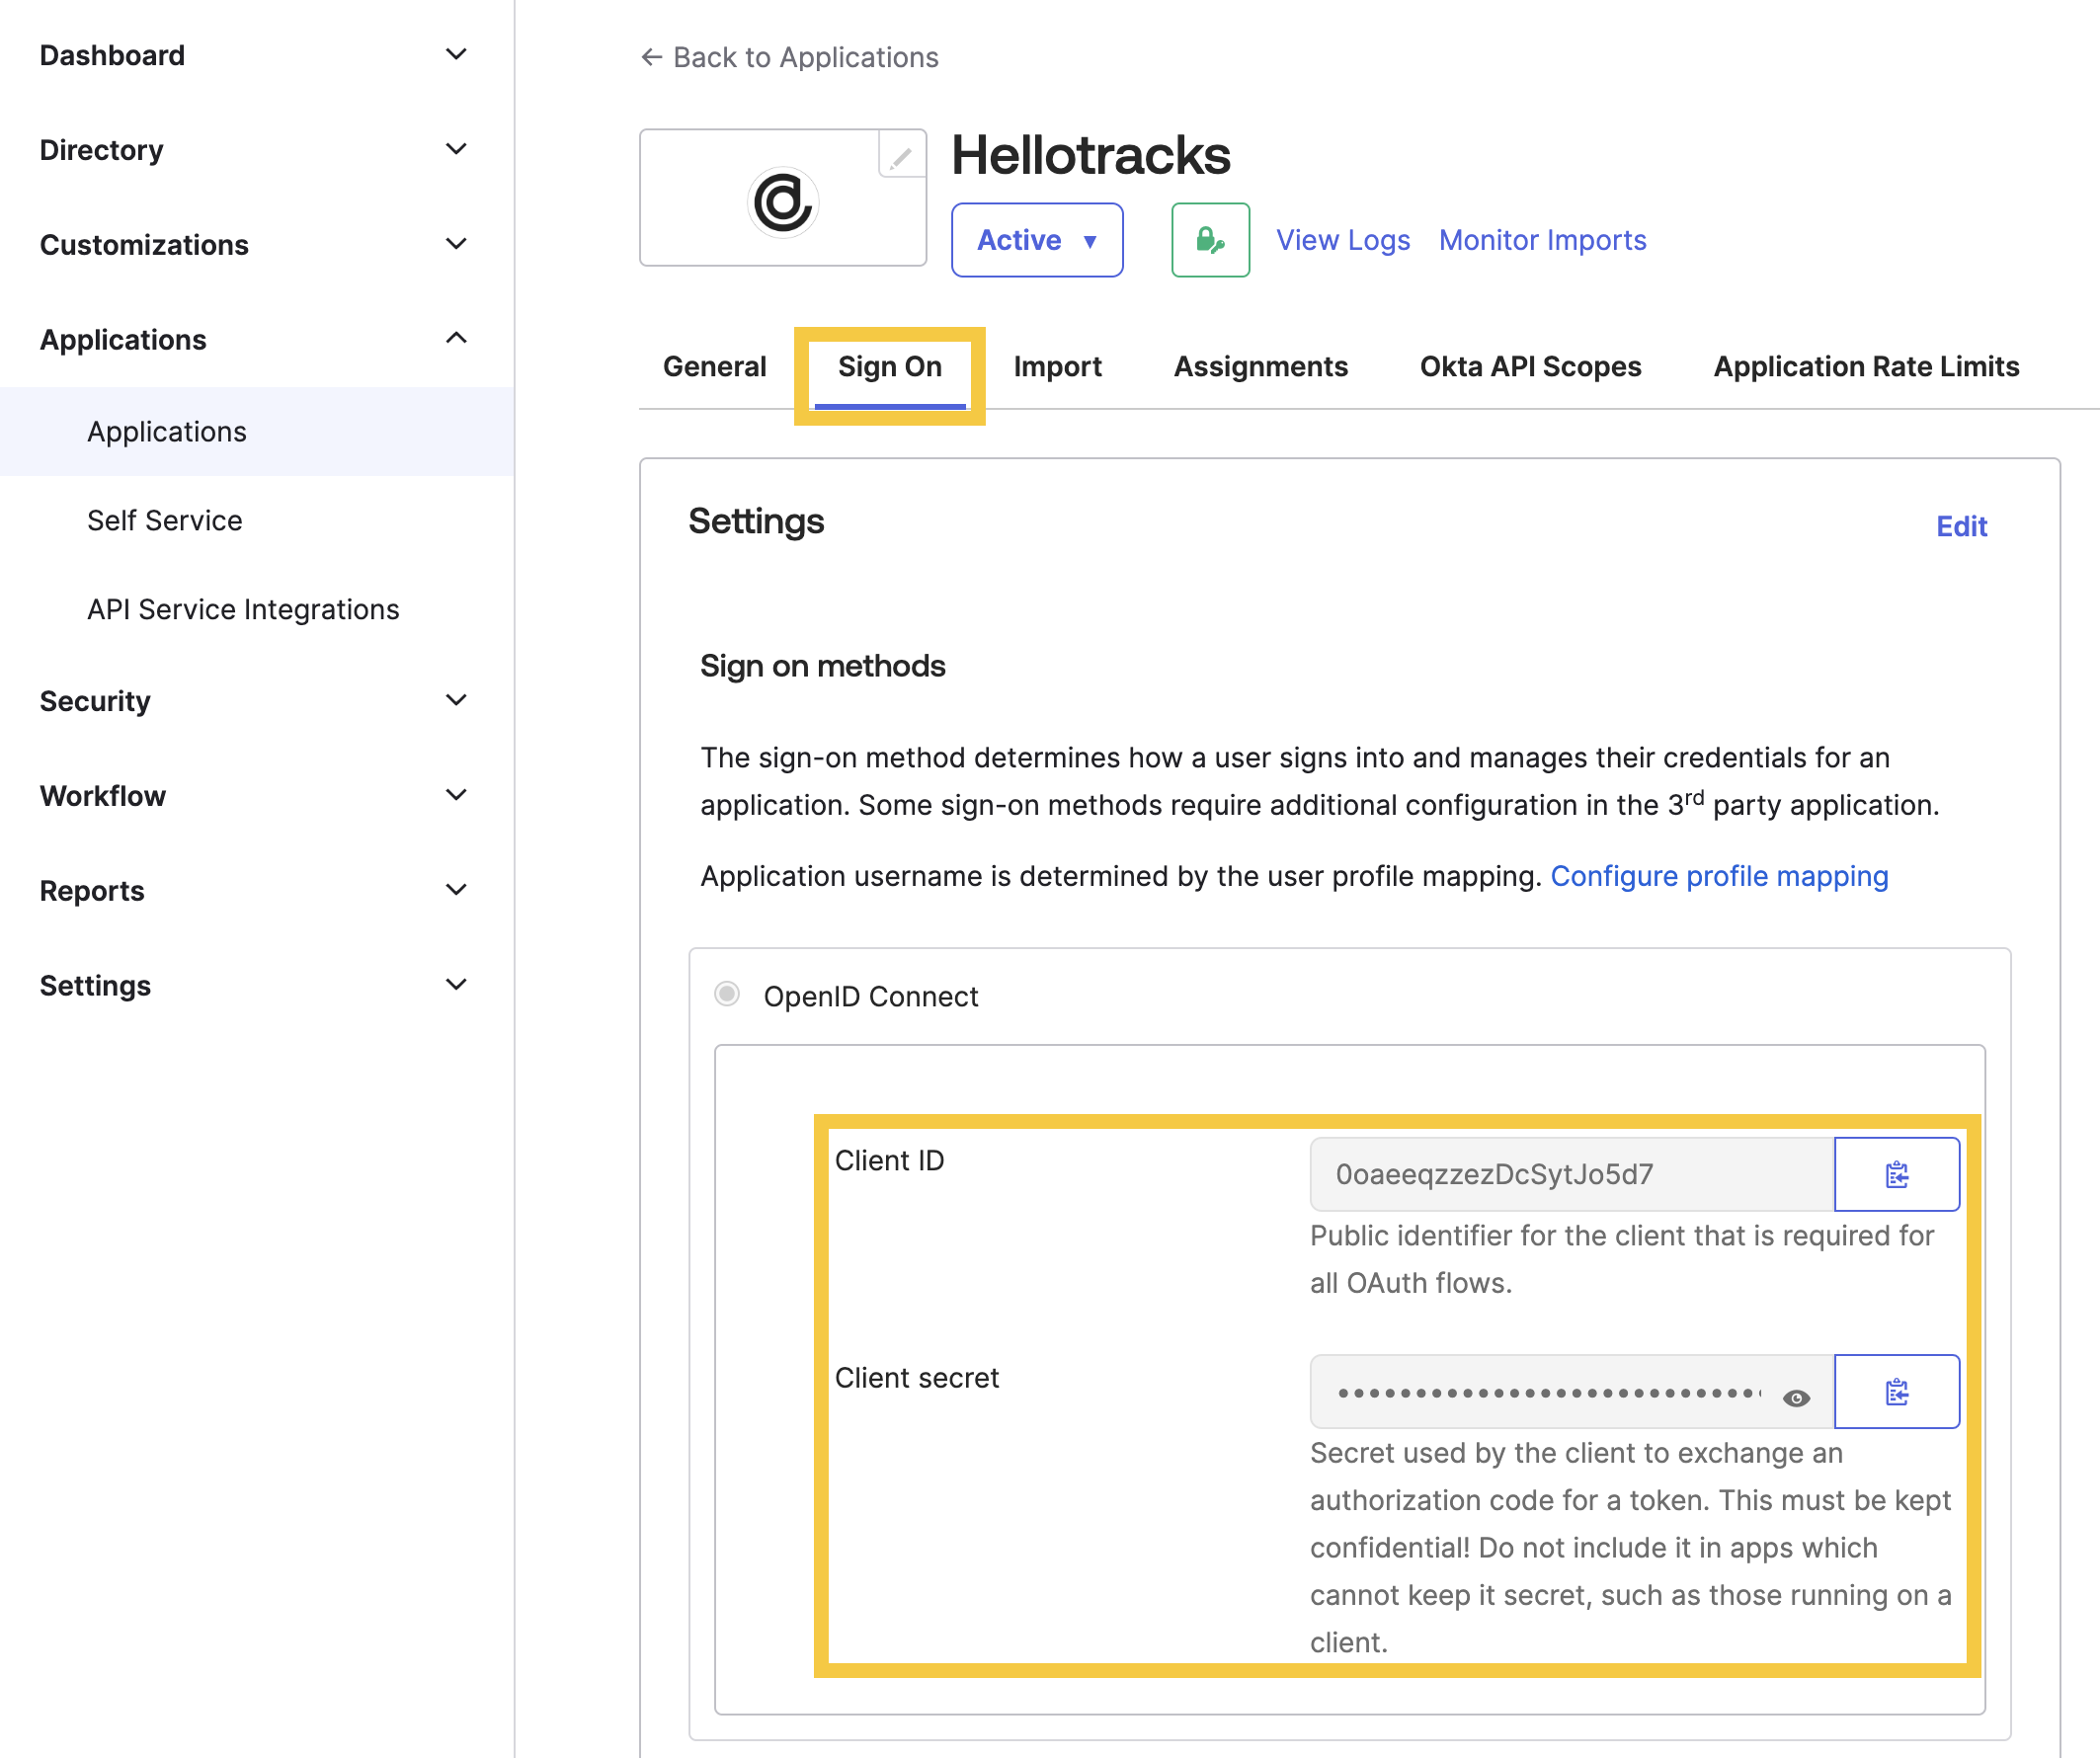Copy the Client ID to clipboard
This screenshot has width=2100, height=1758.
coord(1896,1174)
